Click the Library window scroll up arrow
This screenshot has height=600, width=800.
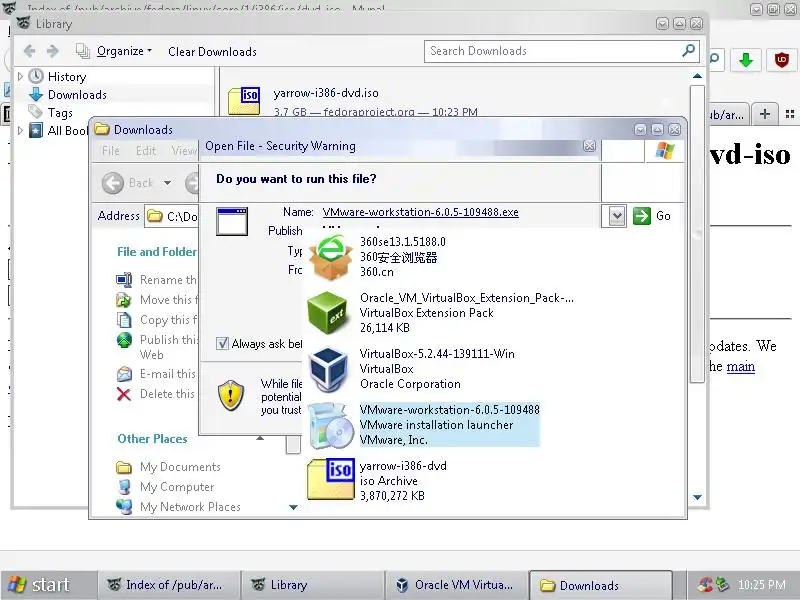coord(697,76)
